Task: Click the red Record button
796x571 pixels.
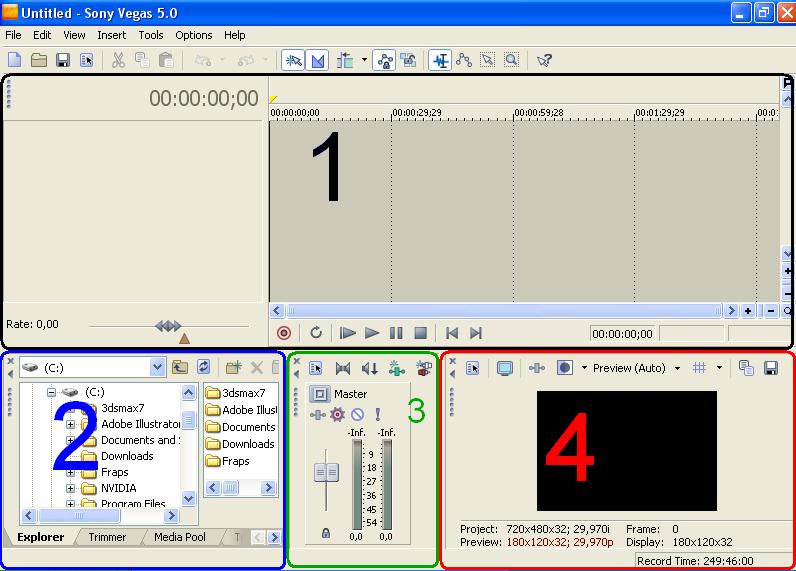Action: (284, 333)
